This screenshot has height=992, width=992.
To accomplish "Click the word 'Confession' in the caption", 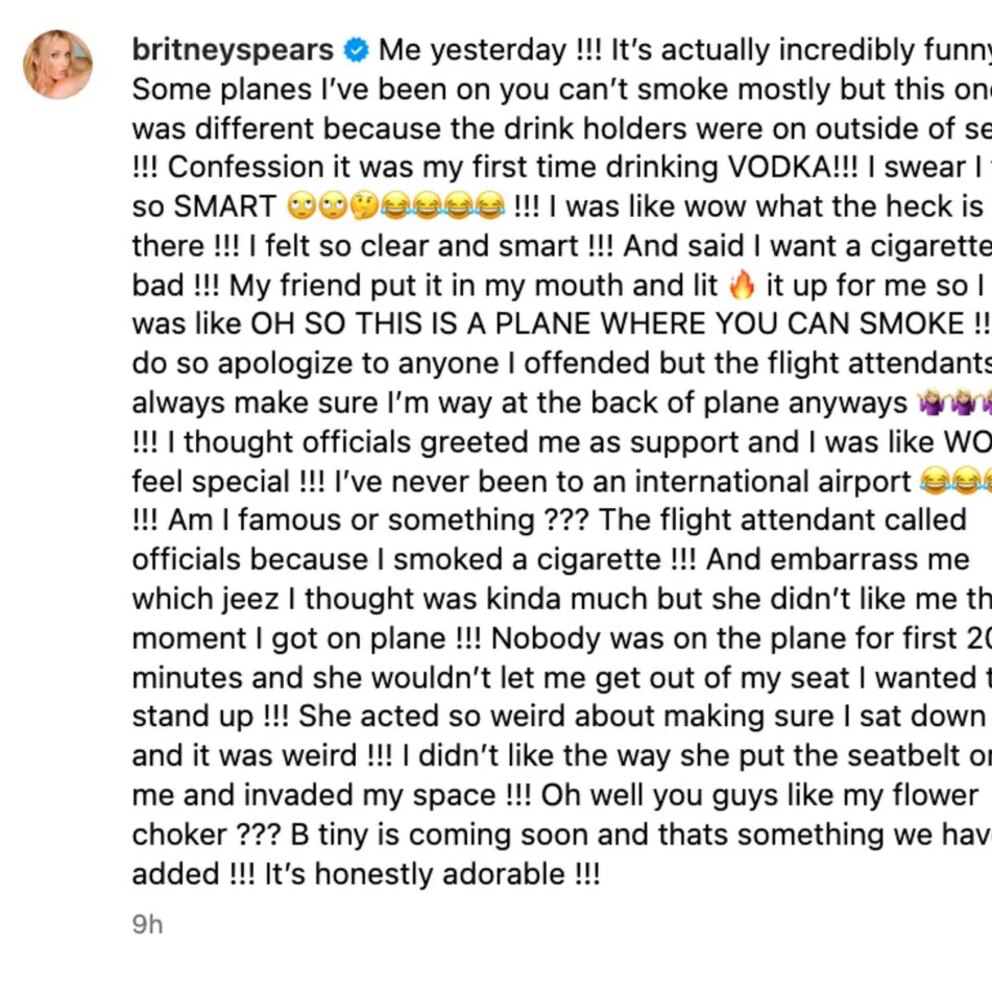I will (240, 167).
